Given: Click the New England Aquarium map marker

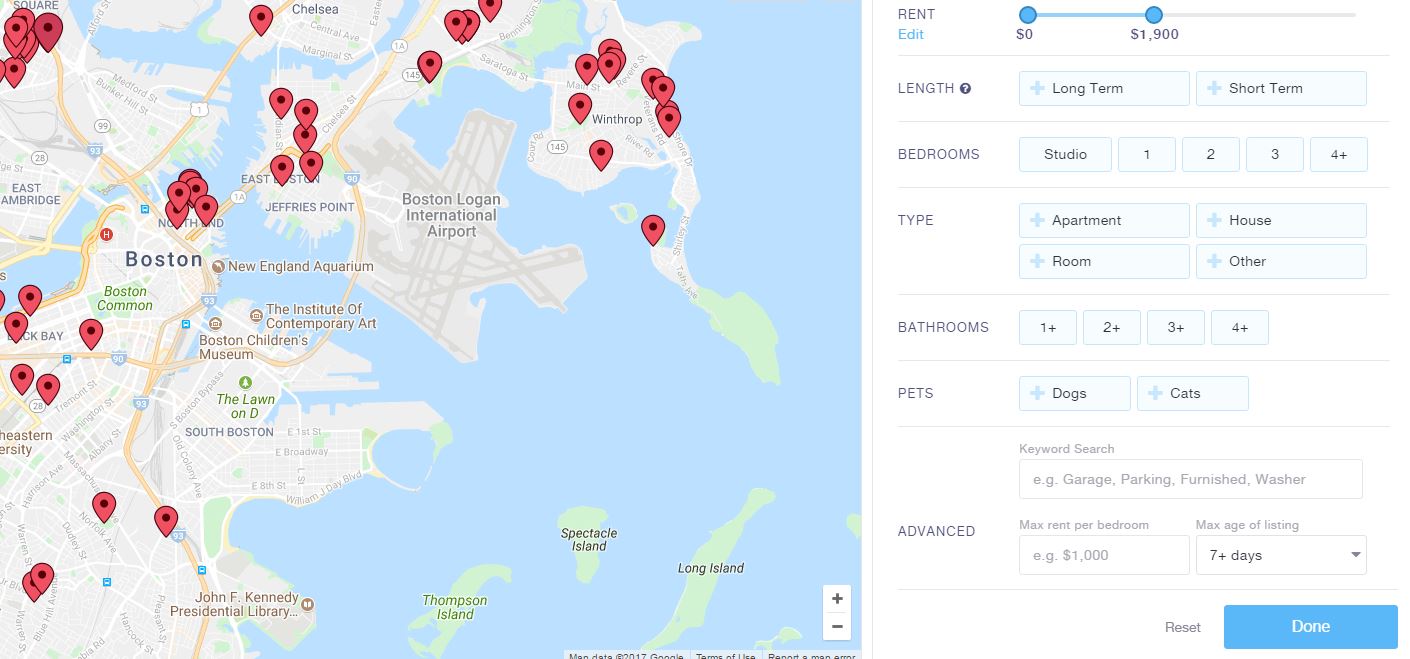Looking at the screenshot, I should click(219, 267).
